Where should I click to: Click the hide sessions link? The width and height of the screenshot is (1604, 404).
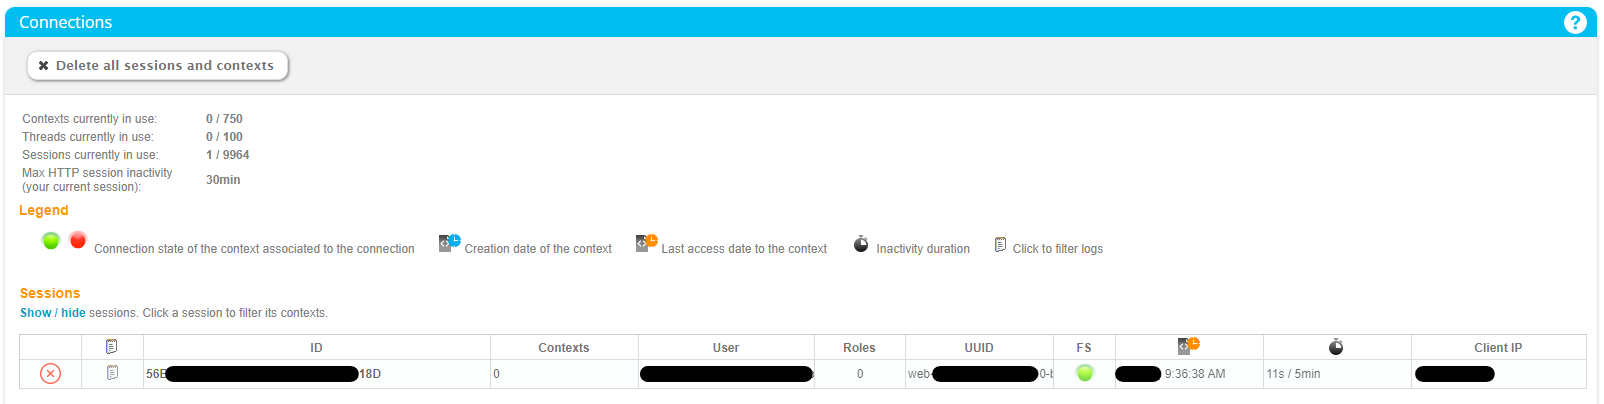(73, 313)
